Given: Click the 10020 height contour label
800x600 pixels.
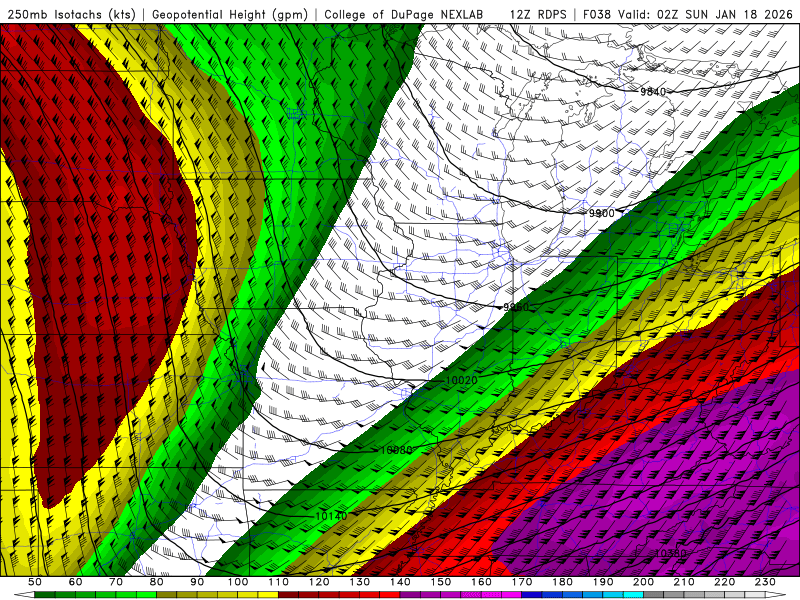Looking at the screenshot, I should tap(461, 381).
